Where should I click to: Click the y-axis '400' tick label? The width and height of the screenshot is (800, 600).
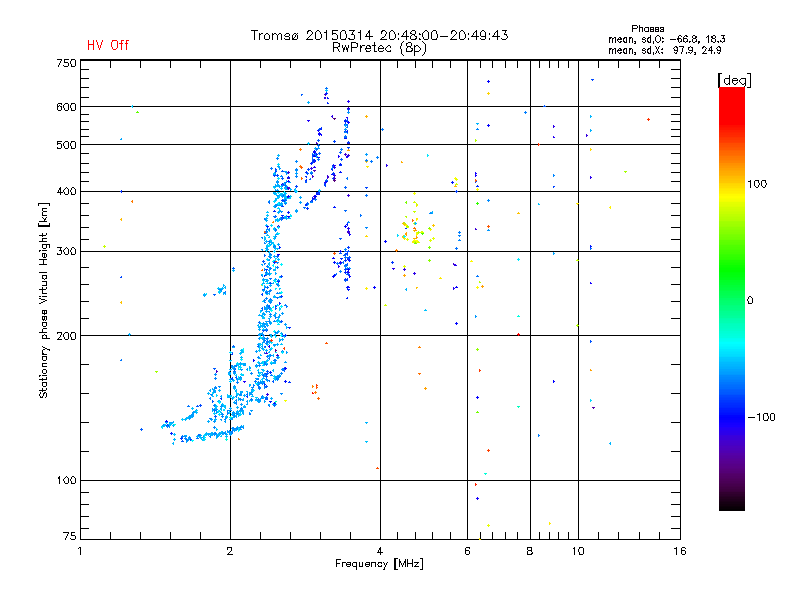click(66, 191)
